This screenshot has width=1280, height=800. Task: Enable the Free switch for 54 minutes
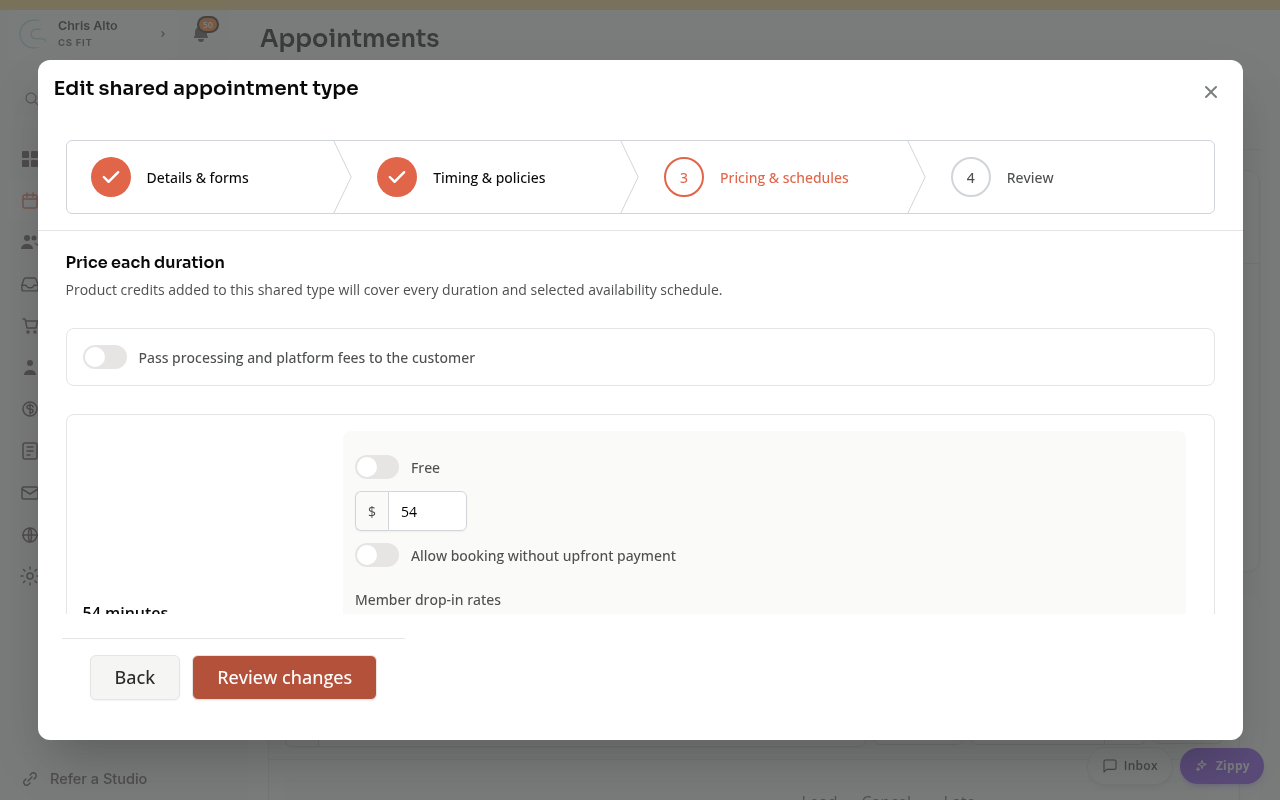click(377, 467)
